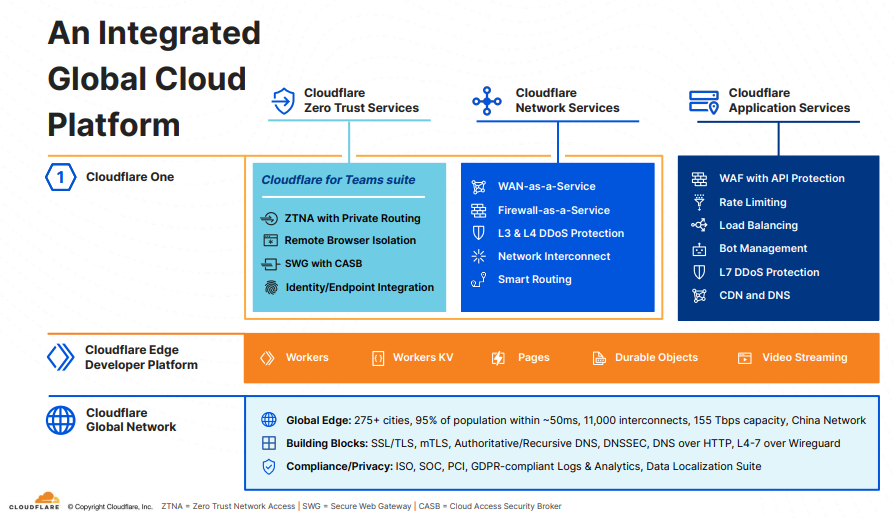
Task: Click the Load Balancing icon
Action: point(699,225)
